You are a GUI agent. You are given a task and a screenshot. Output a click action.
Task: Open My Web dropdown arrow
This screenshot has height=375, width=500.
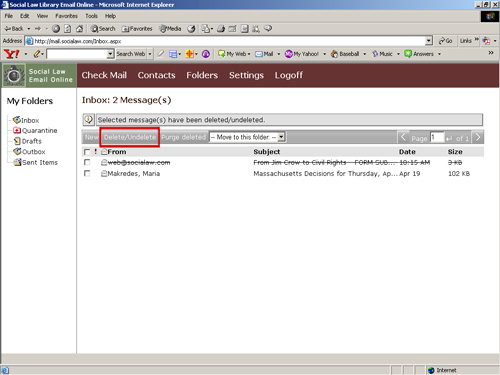[249, 54]
